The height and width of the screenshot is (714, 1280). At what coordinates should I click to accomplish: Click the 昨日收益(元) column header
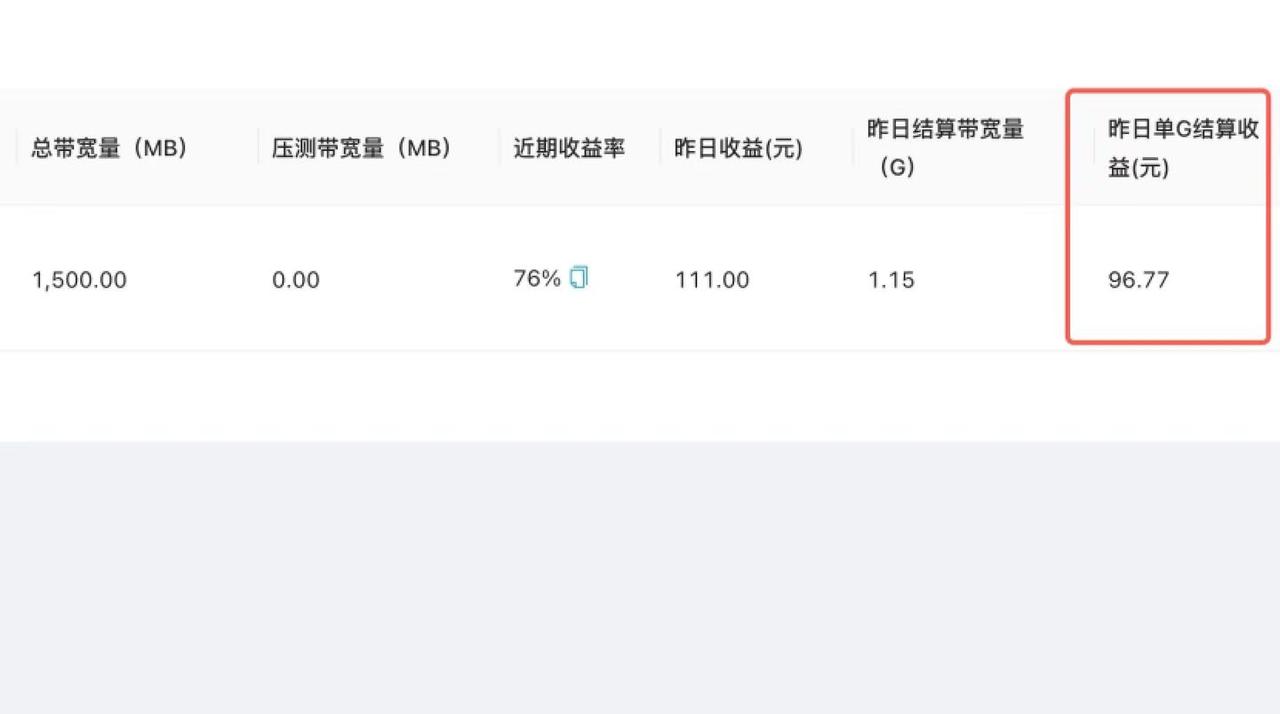[x=739, y=148]
